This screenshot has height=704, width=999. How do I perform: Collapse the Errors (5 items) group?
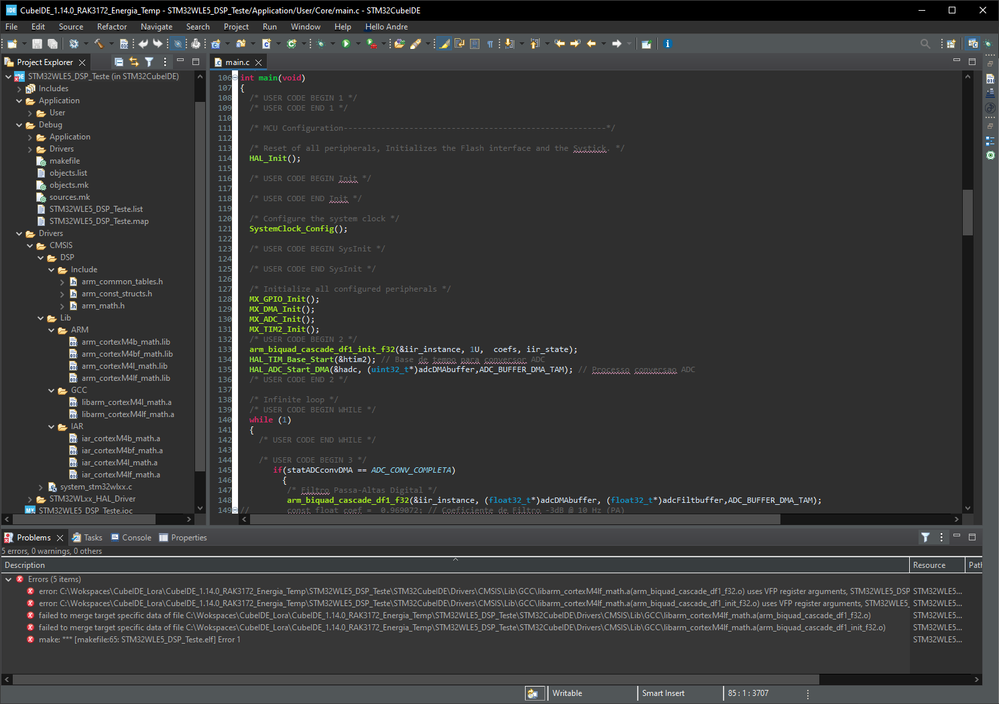click(x=10, y=580)
